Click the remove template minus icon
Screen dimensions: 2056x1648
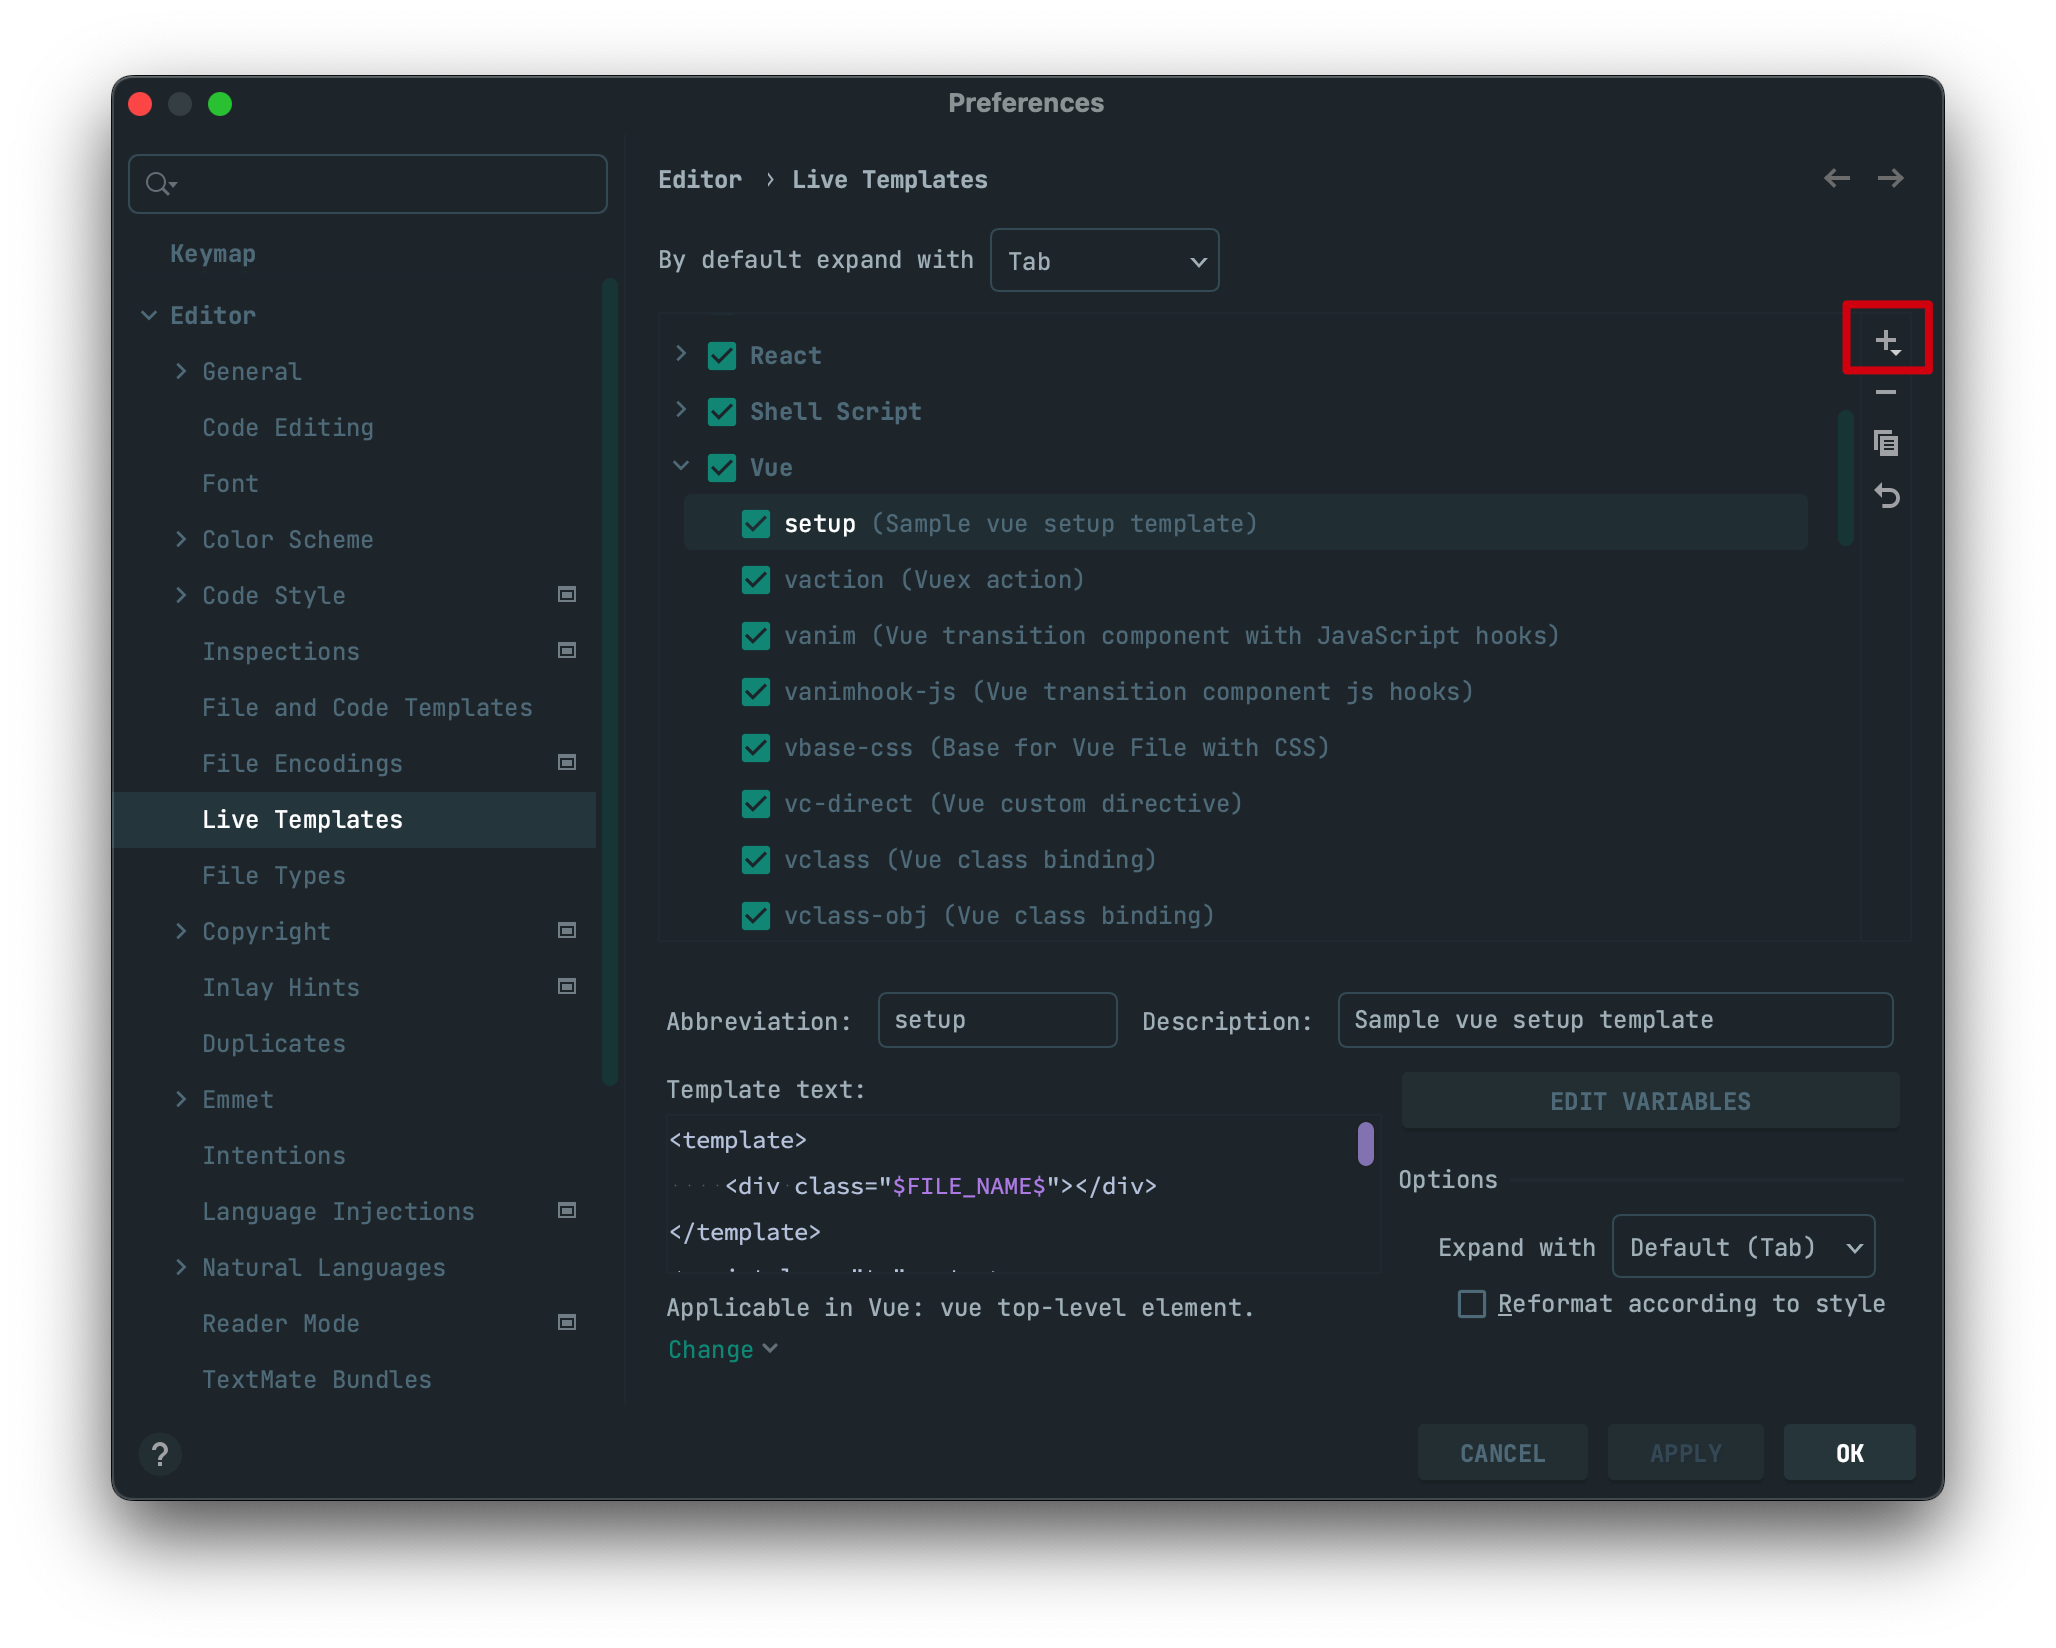pos(1886,392)
